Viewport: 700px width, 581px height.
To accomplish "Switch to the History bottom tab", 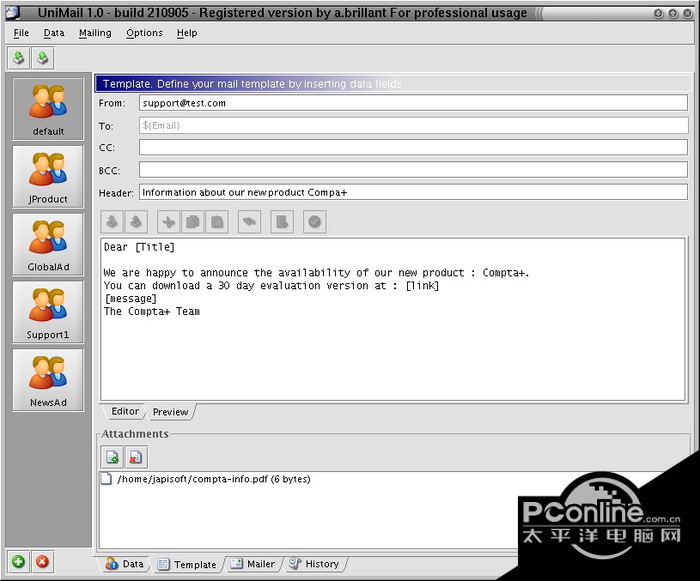I will 314,564.
